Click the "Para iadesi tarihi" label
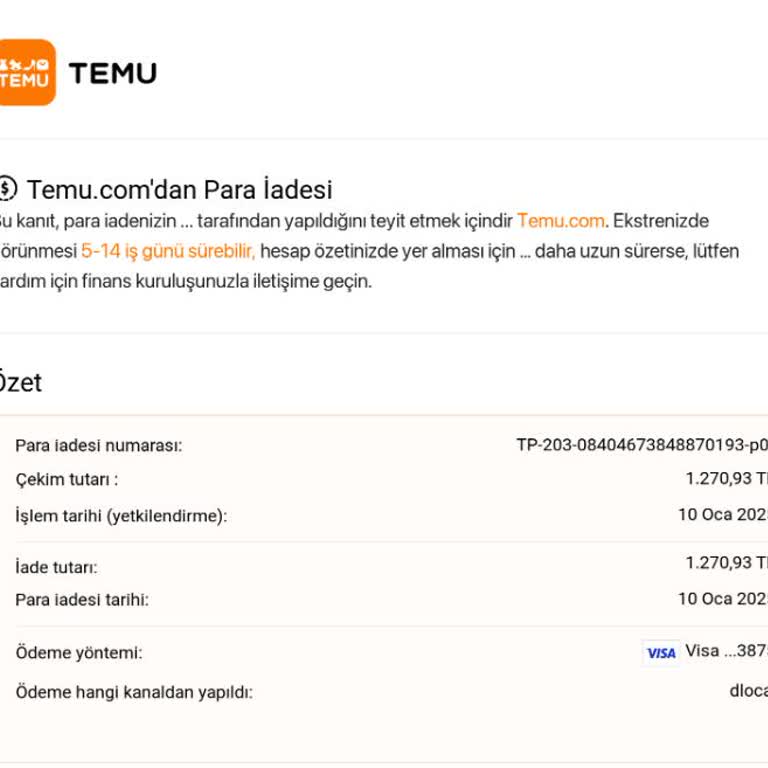The height and width of the screenshot is (768, 768). coord(82,600)
